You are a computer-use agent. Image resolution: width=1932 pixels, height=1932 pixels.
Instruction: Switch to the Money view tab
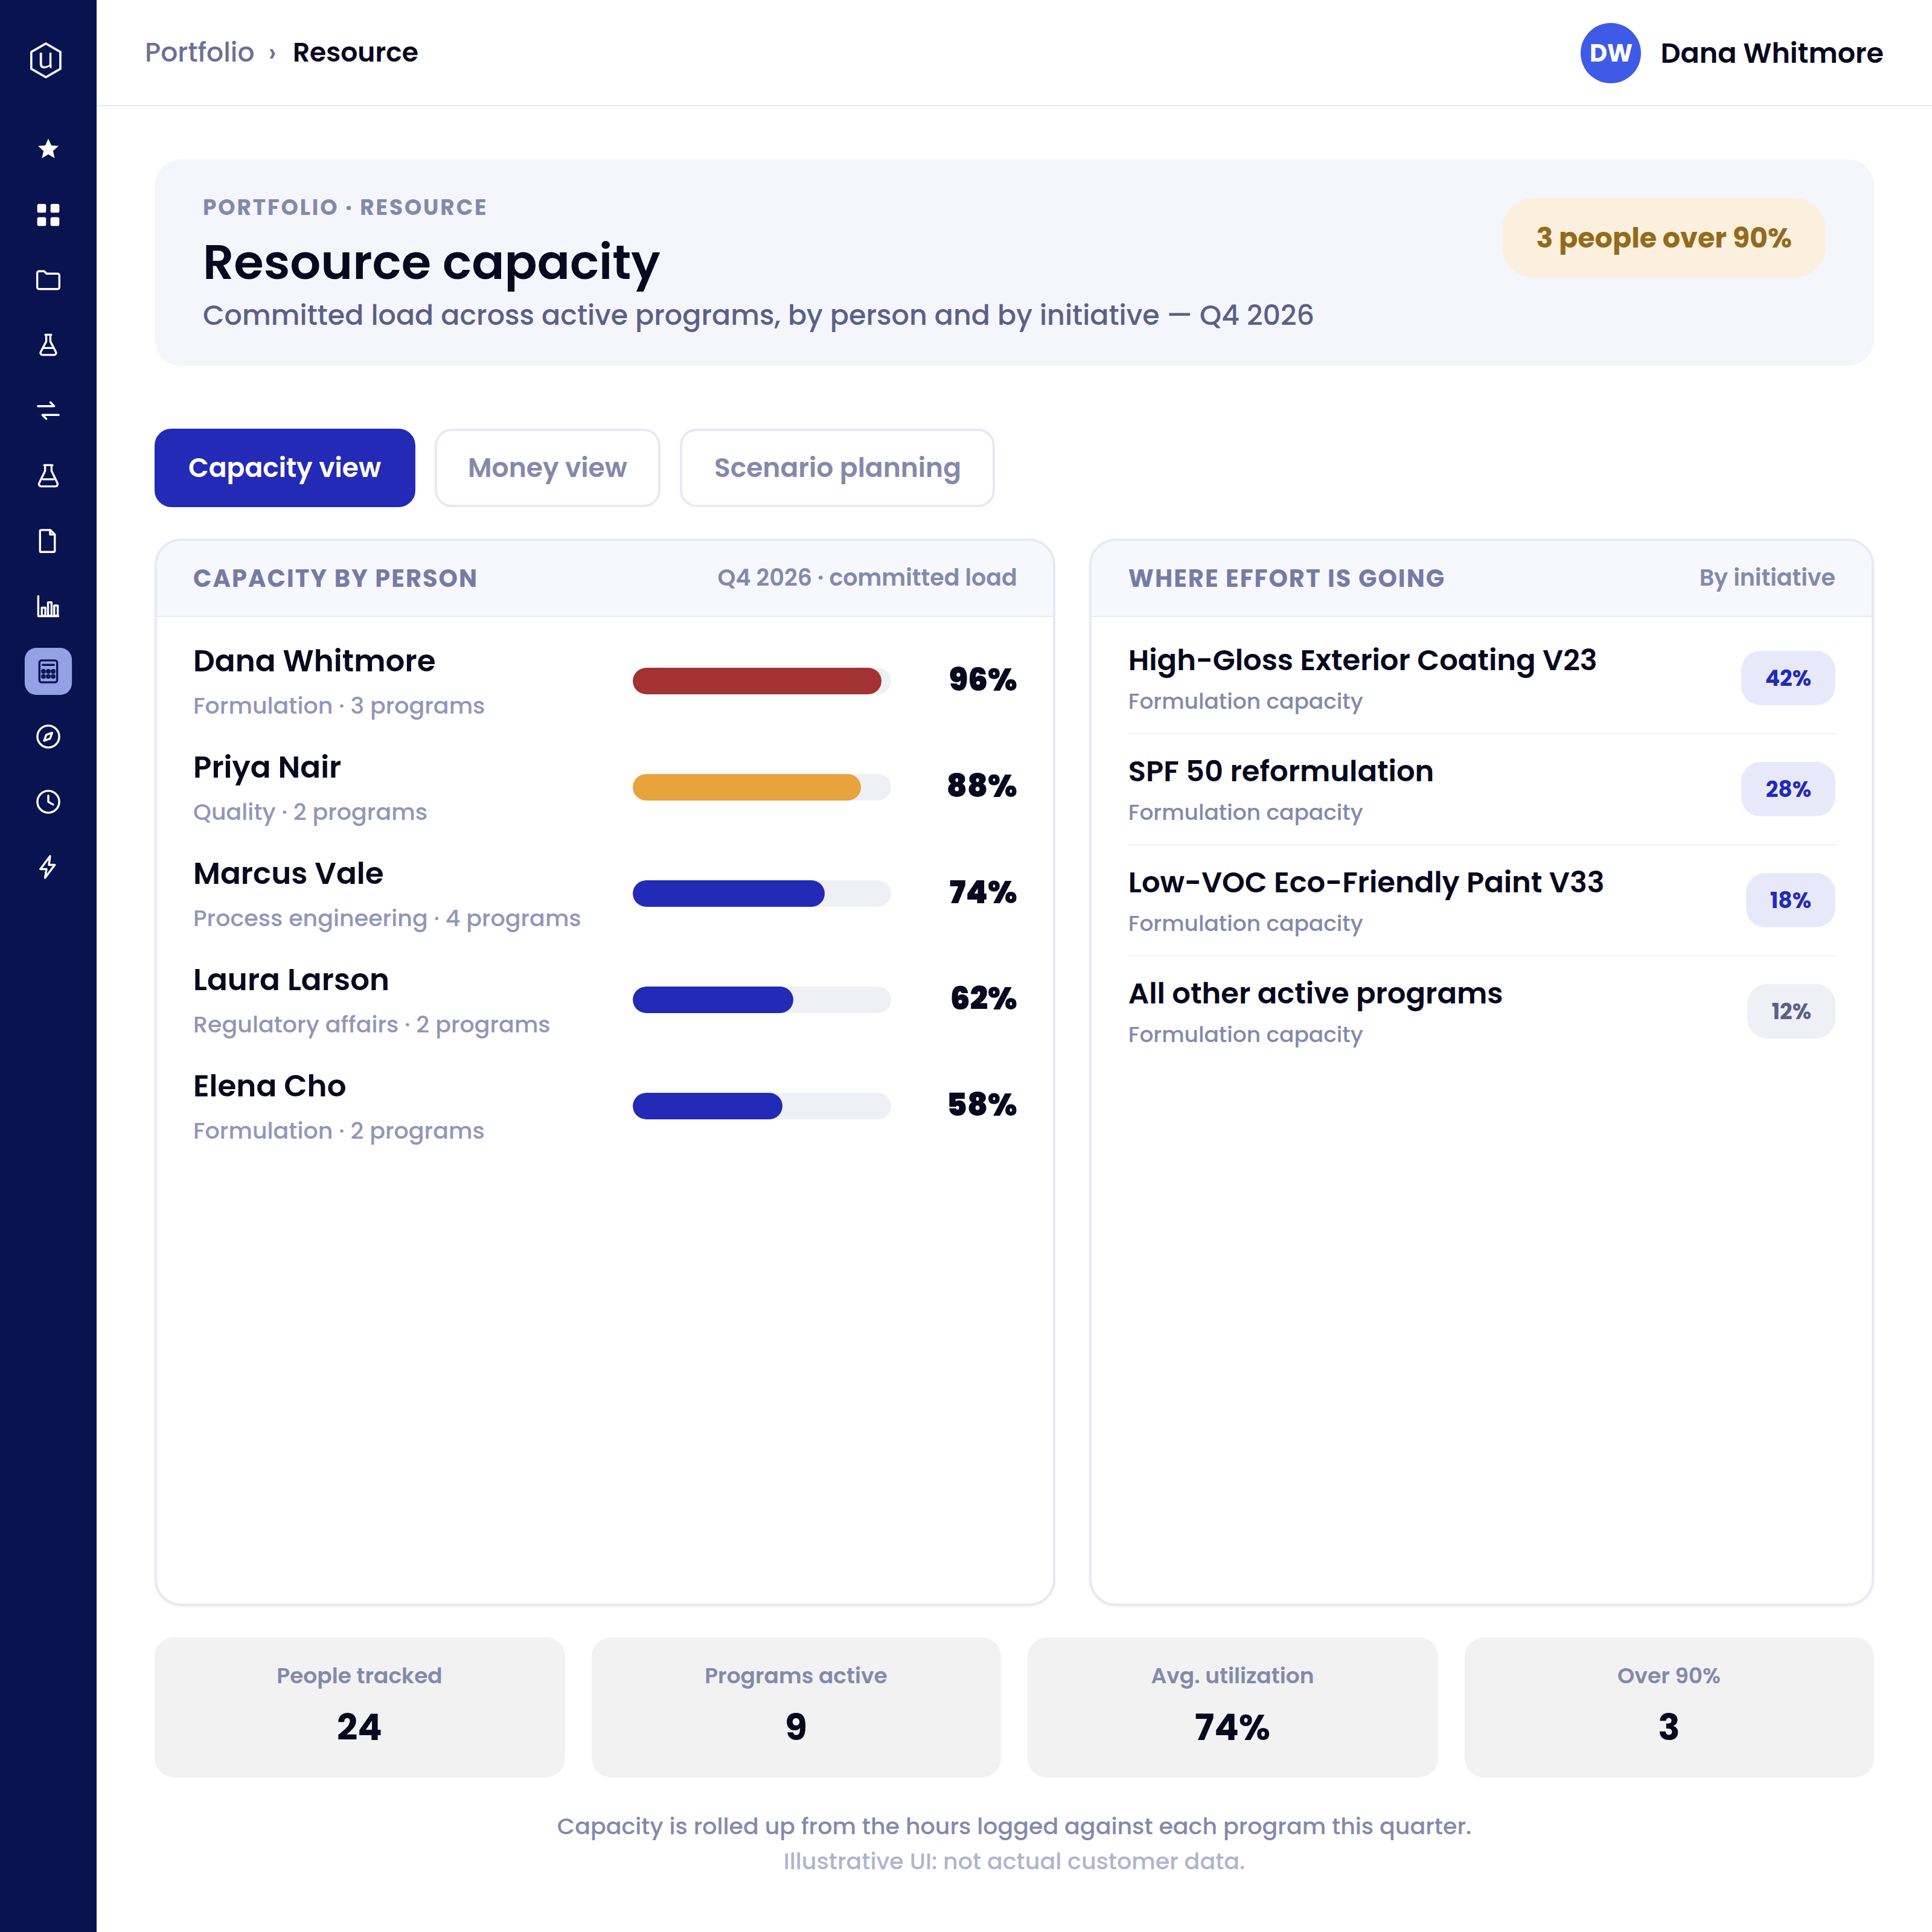(547, 468)
